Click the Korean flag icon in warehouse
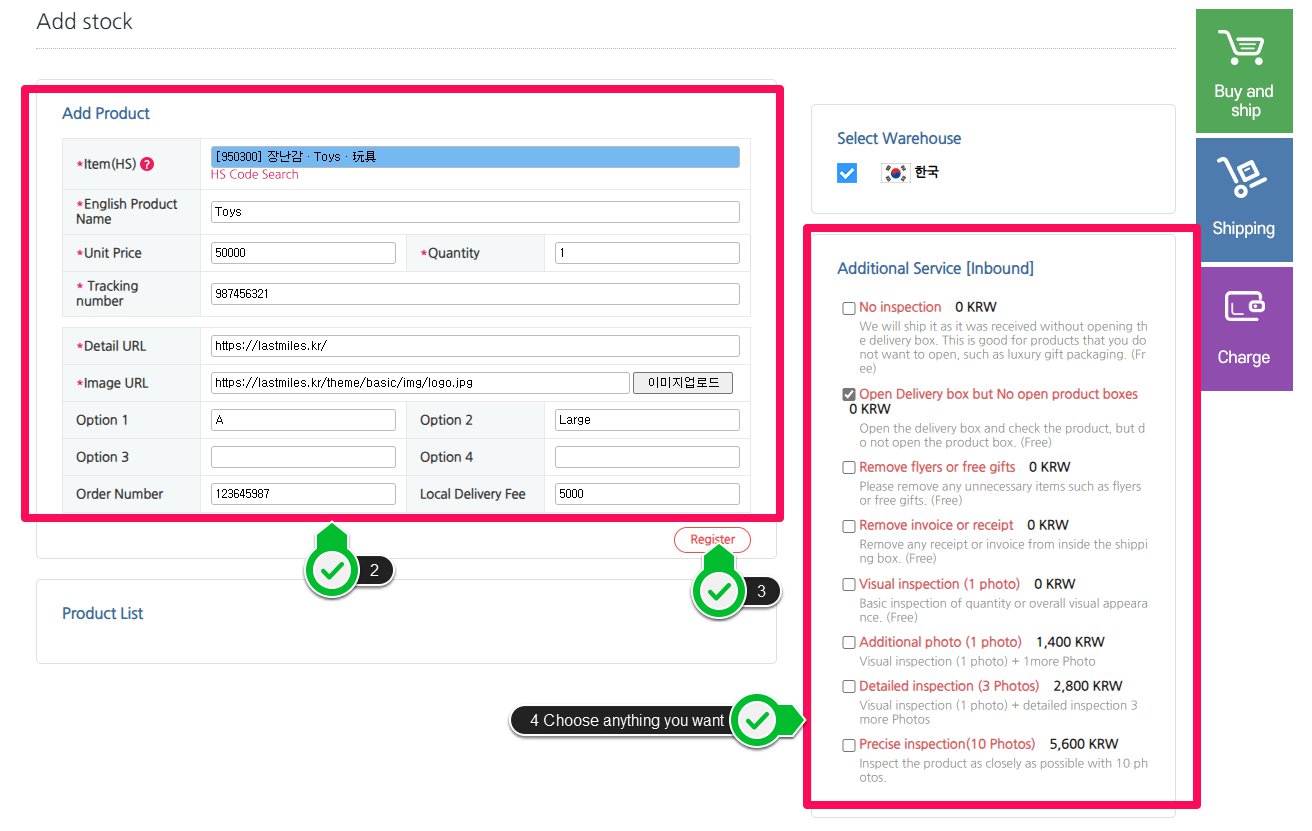1312x831 pixels. tap(894, 173)
